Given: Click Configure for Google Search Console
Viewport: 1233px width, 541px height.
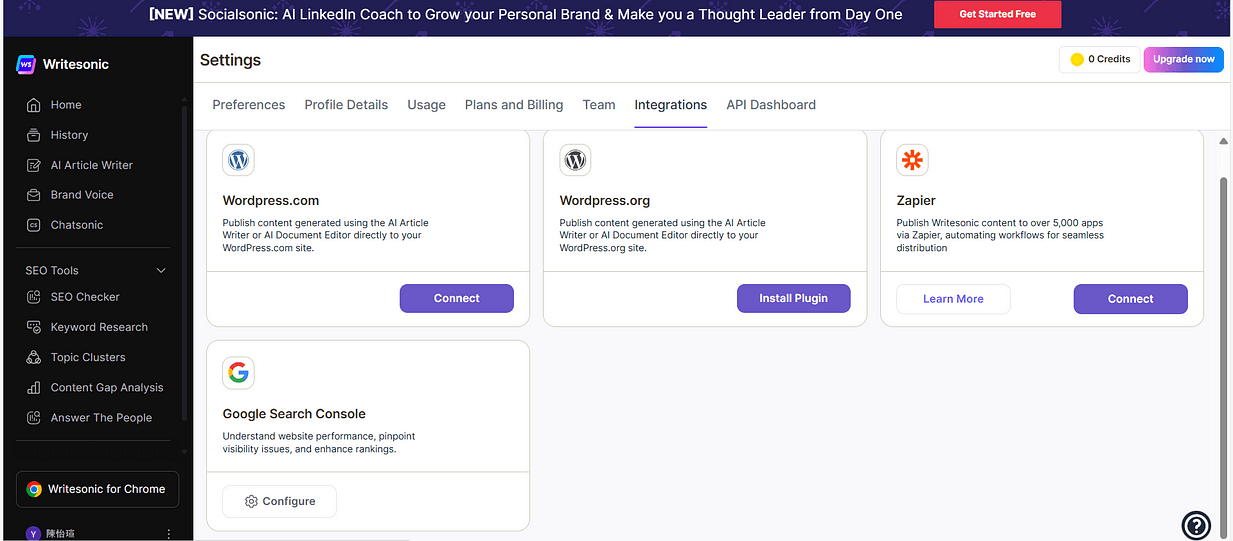Looking at the screenshot, I should pyautogui.click(x=279, y=501).
